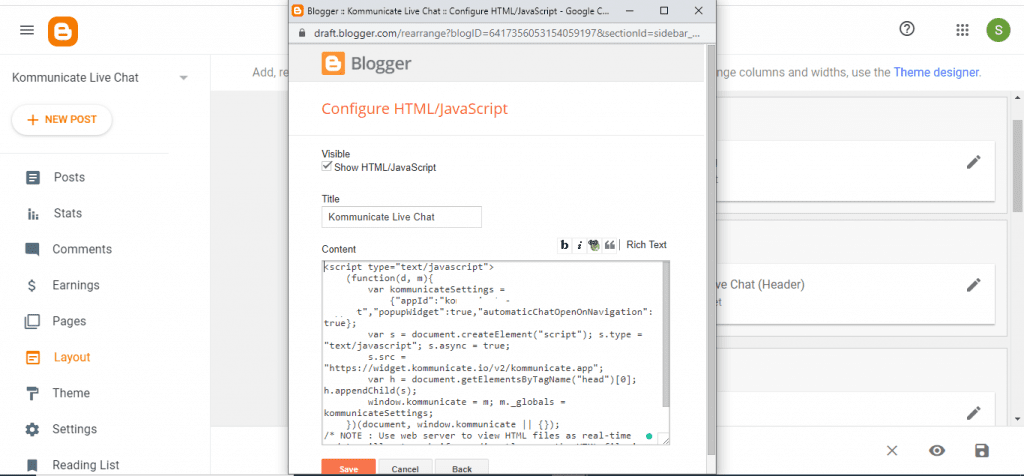The width and height of the screenshot is (1024, 476).
Task: Click the address bar padlock icon
Action: (302, 33)
